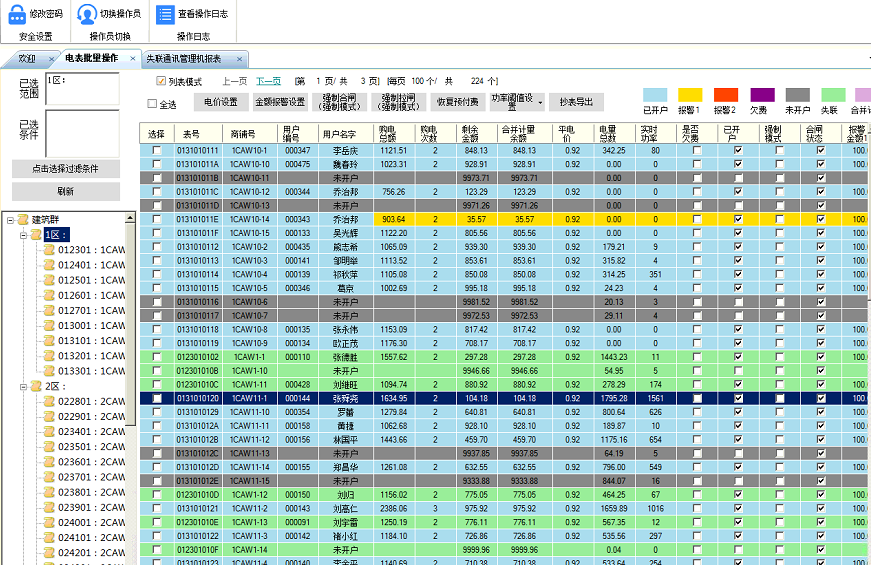Click the 欠费 purple swatch
Image resolution: width=871 pixels, height=565 pixels.
tap(762, 95)
